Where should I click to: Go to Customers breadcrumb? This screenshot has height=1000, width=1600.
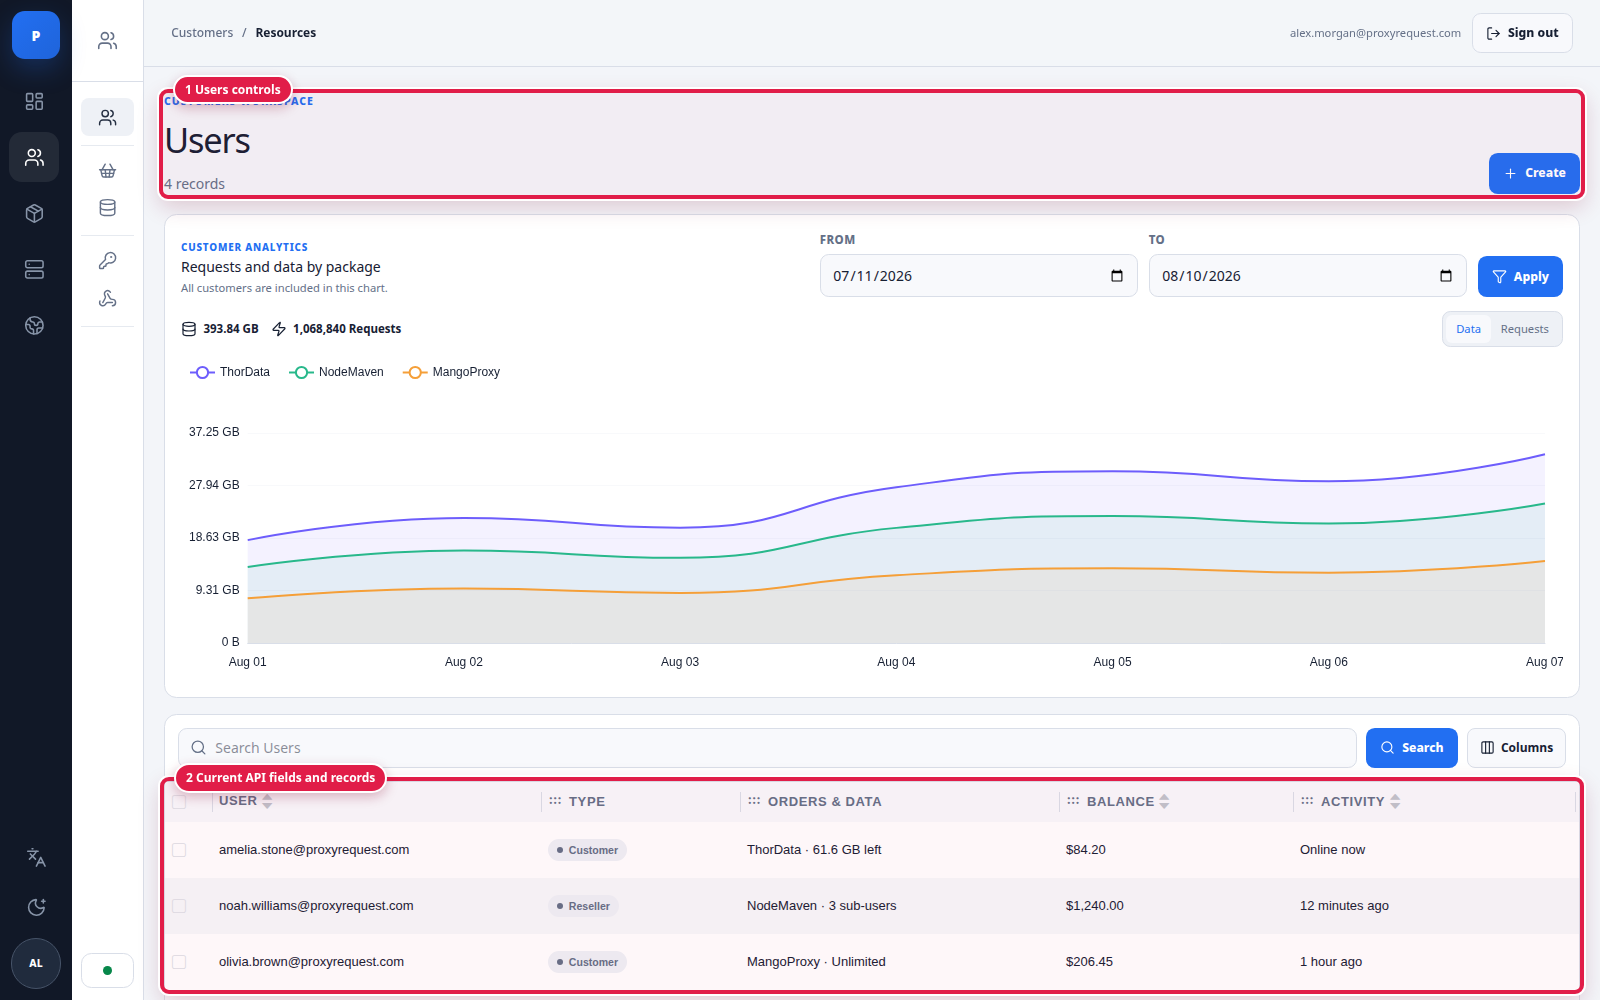(202, 33)
